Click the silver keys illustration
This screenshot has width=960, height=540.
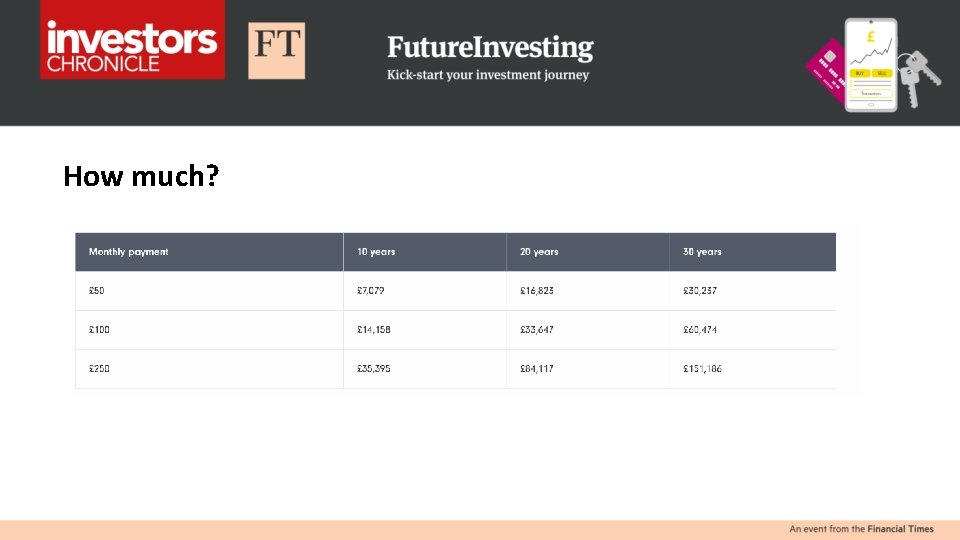[x=919, y=76]
